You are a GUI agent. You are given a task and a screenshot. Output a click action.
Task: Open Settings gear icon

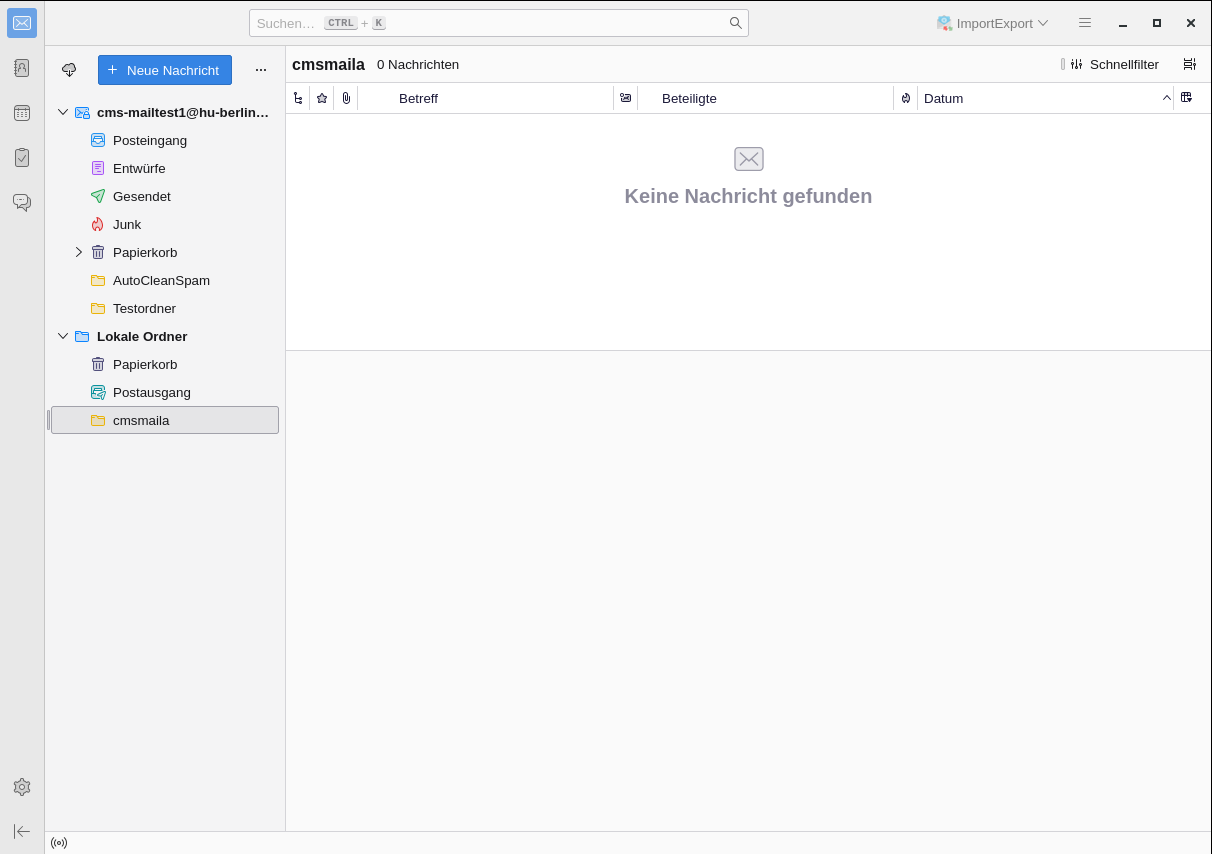pyautogui.click(x=22, y=787)
